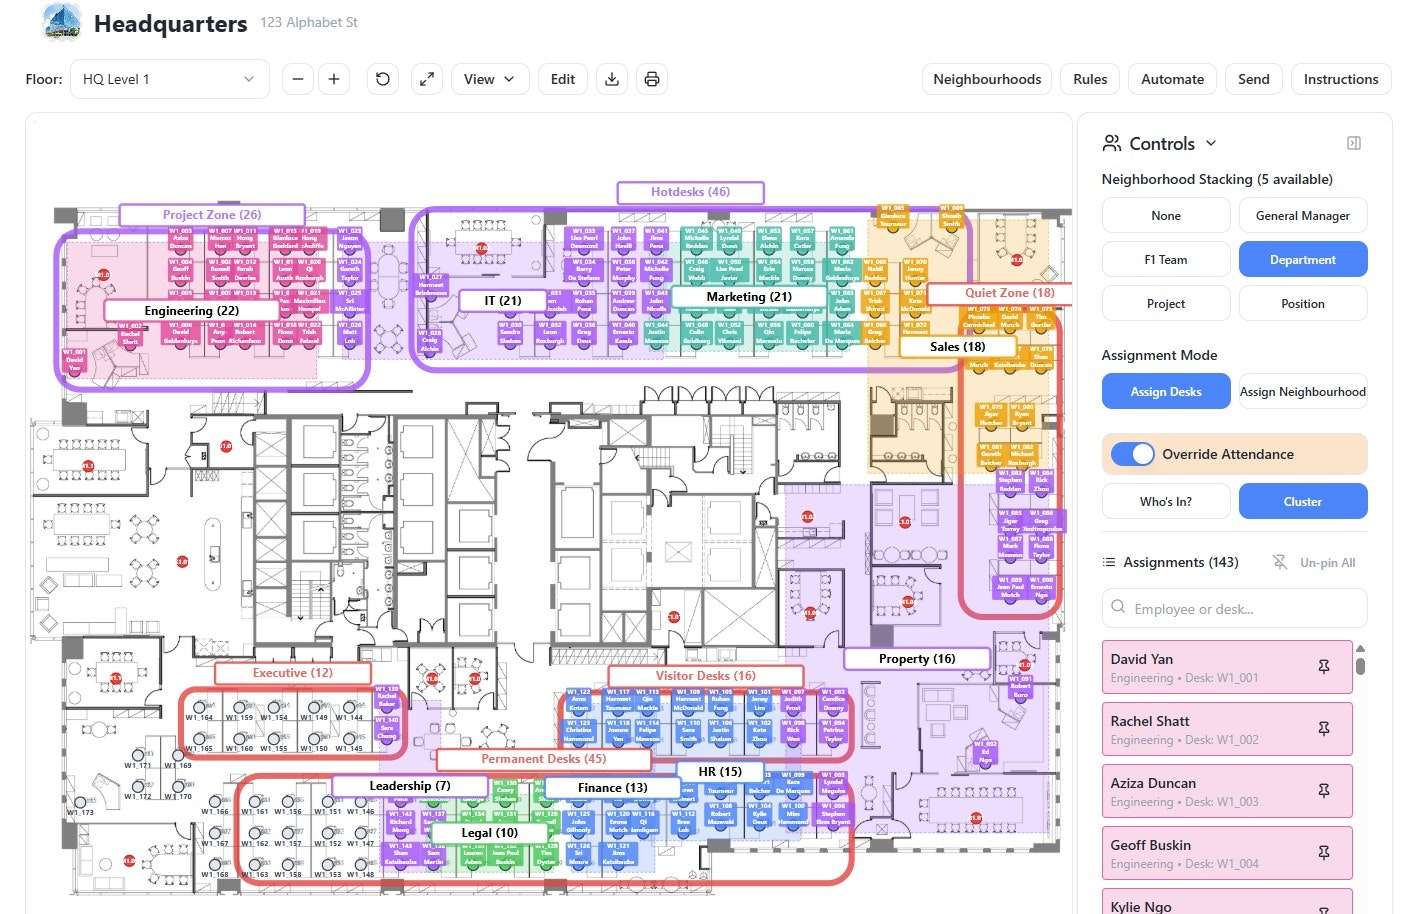Switch to Assign Desks mode
This screenshot has height=914, width=1410.
(1166, 391)
